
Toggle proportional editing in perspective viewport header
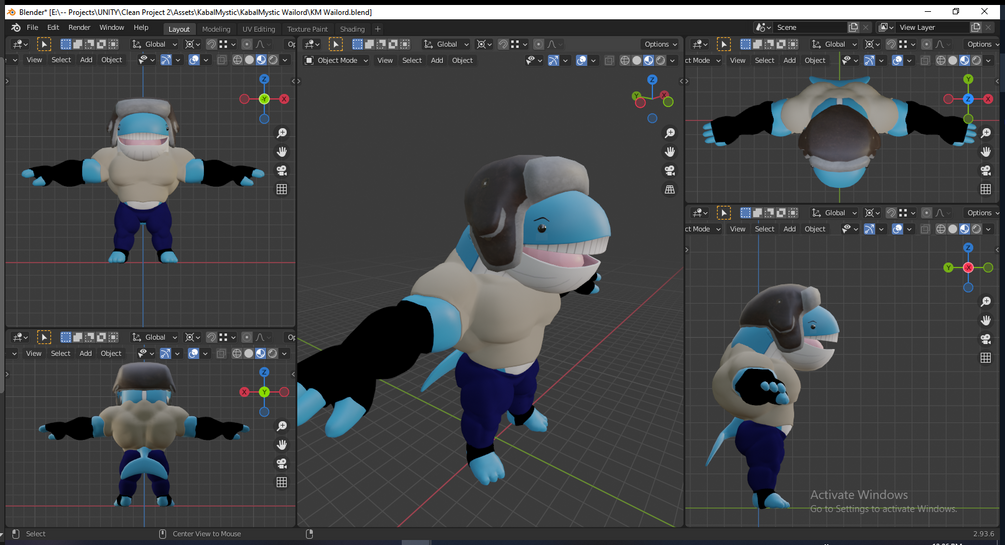tap(538, 44)
